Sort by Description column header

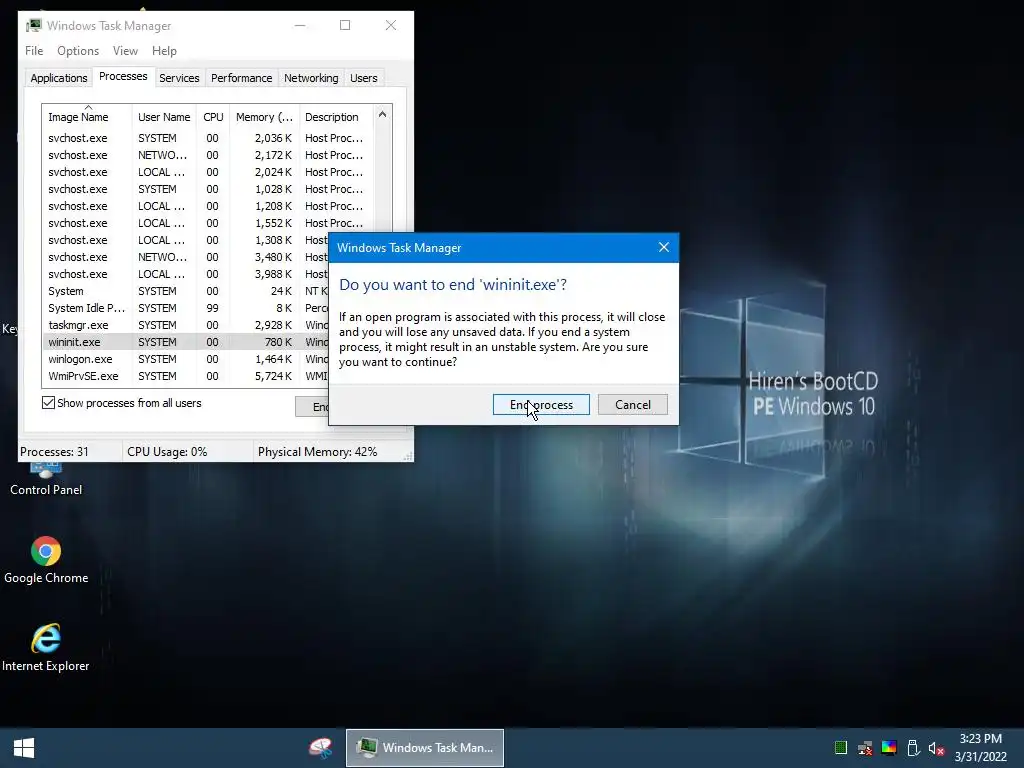(x=336, y=117)
